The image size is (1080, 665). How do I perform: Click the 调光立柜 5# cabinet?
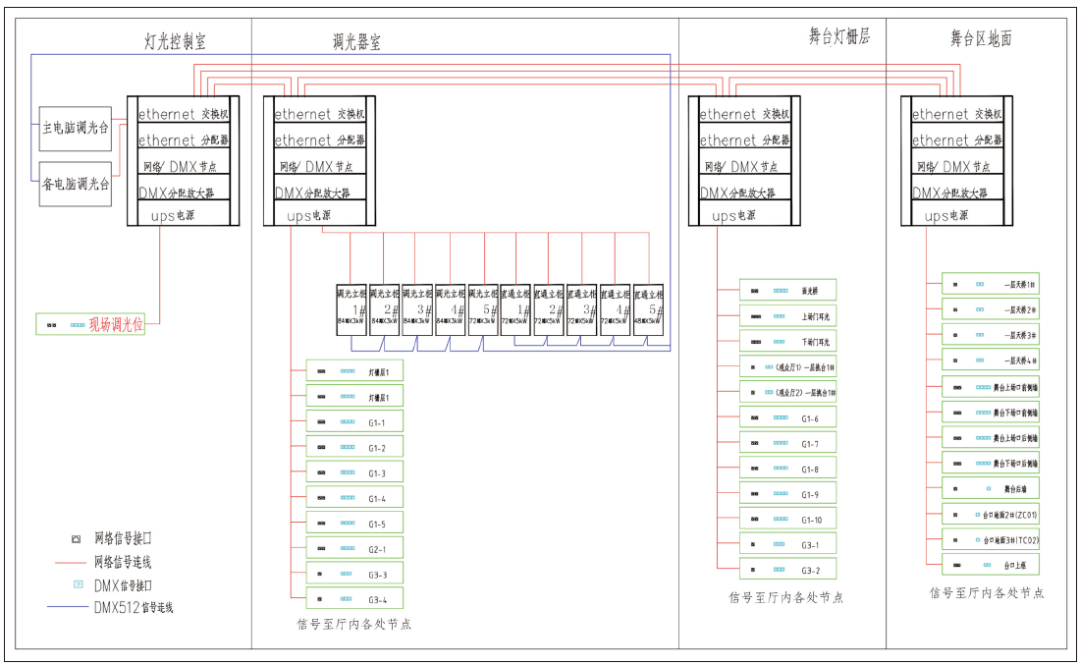483,309
